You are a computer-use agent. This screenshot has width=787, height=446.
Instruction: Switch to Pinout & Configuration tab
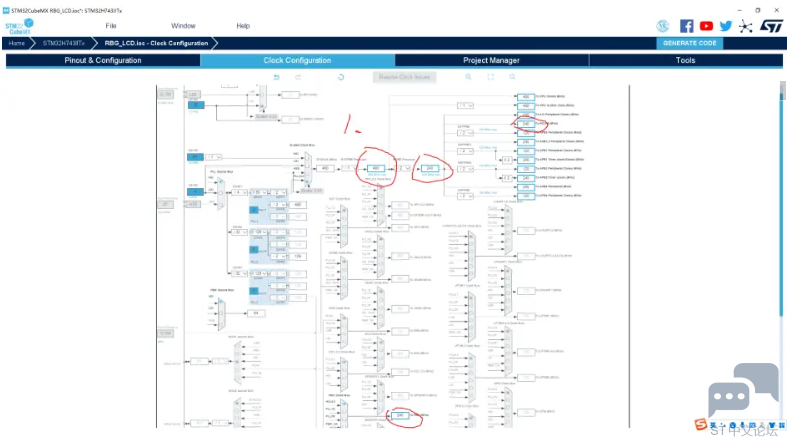click(103, 60)
